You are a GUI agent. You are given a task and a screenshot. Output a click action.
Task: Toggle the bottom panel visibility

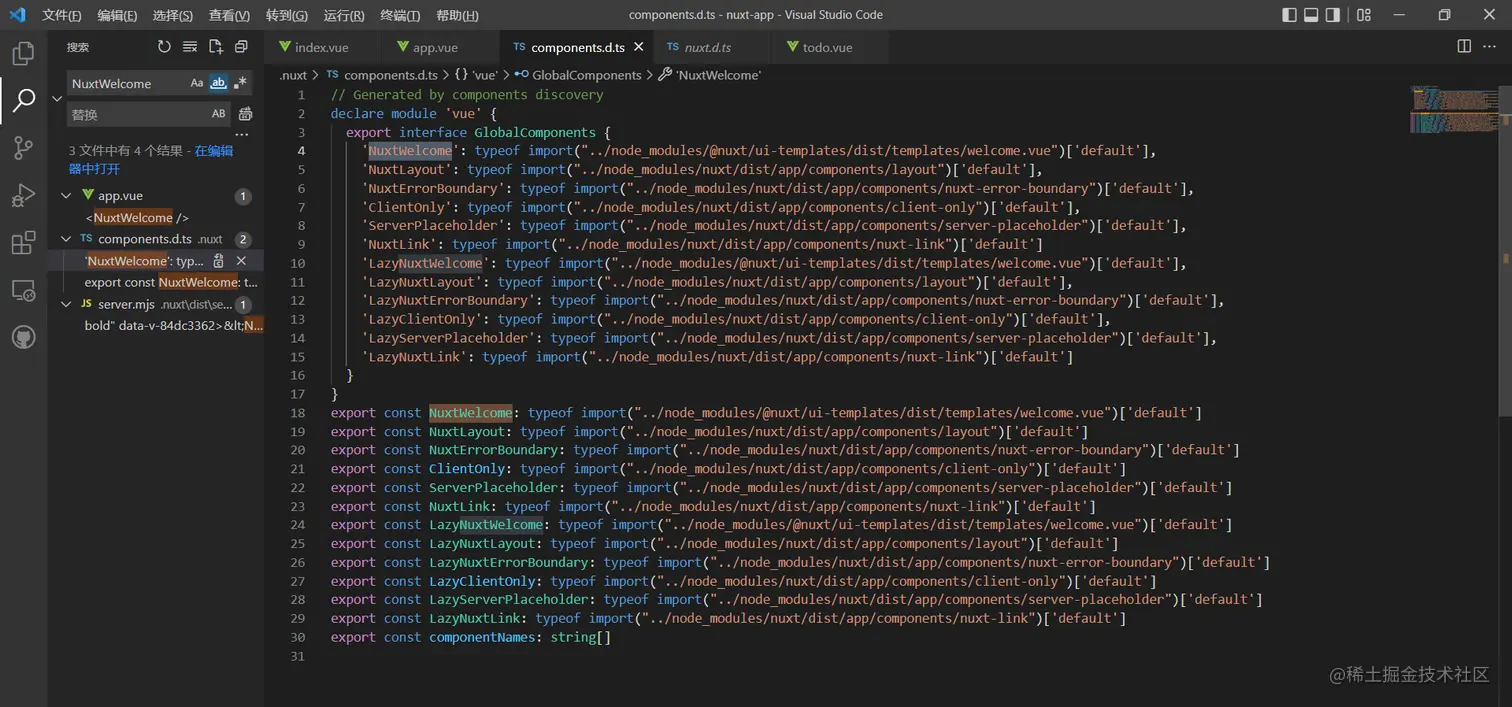point(1311,15)
